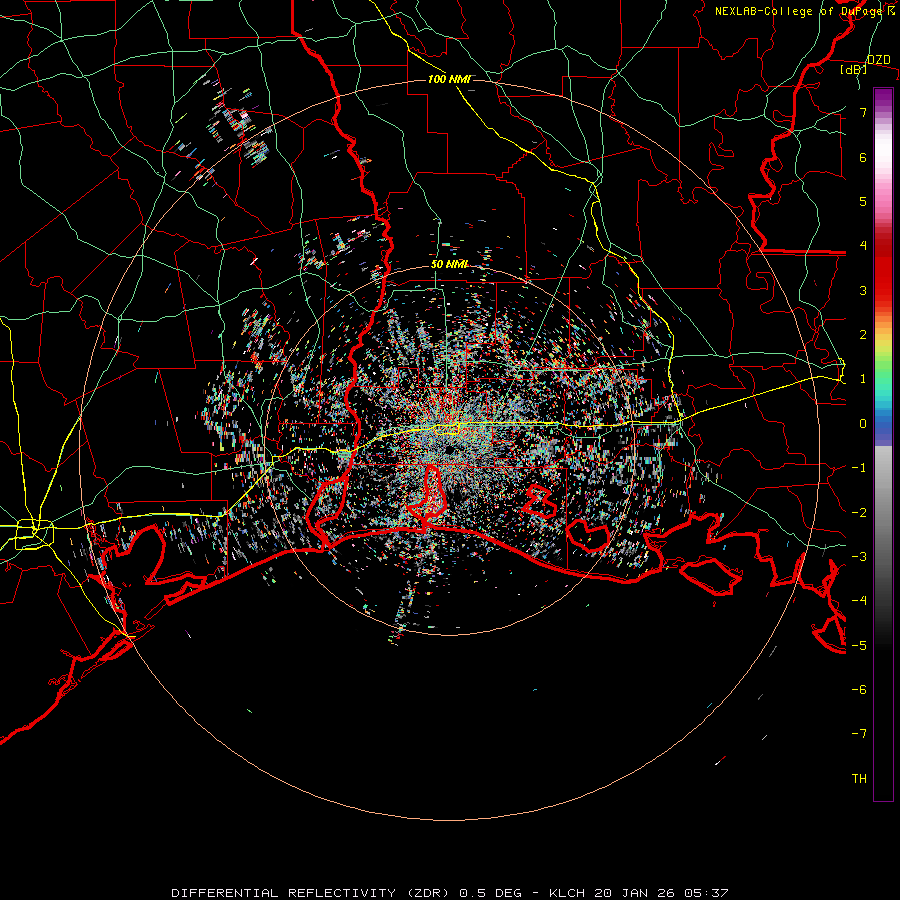The height and width of the screenshot is (900, 900).
Task: Click the "-2" scale value label
Action: pyautogui.click(x=859, y=512)
